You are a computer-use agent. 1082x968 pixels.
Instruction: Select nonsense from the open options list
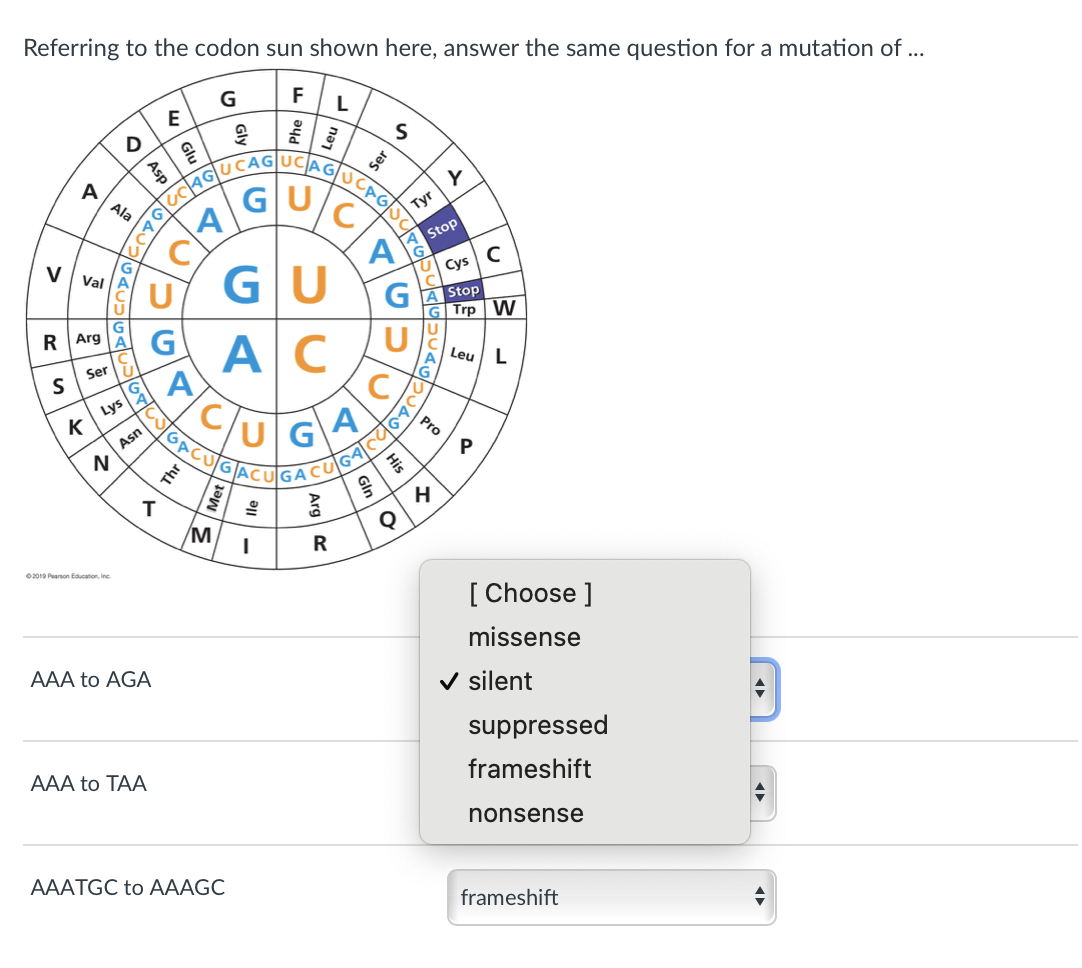526,813
